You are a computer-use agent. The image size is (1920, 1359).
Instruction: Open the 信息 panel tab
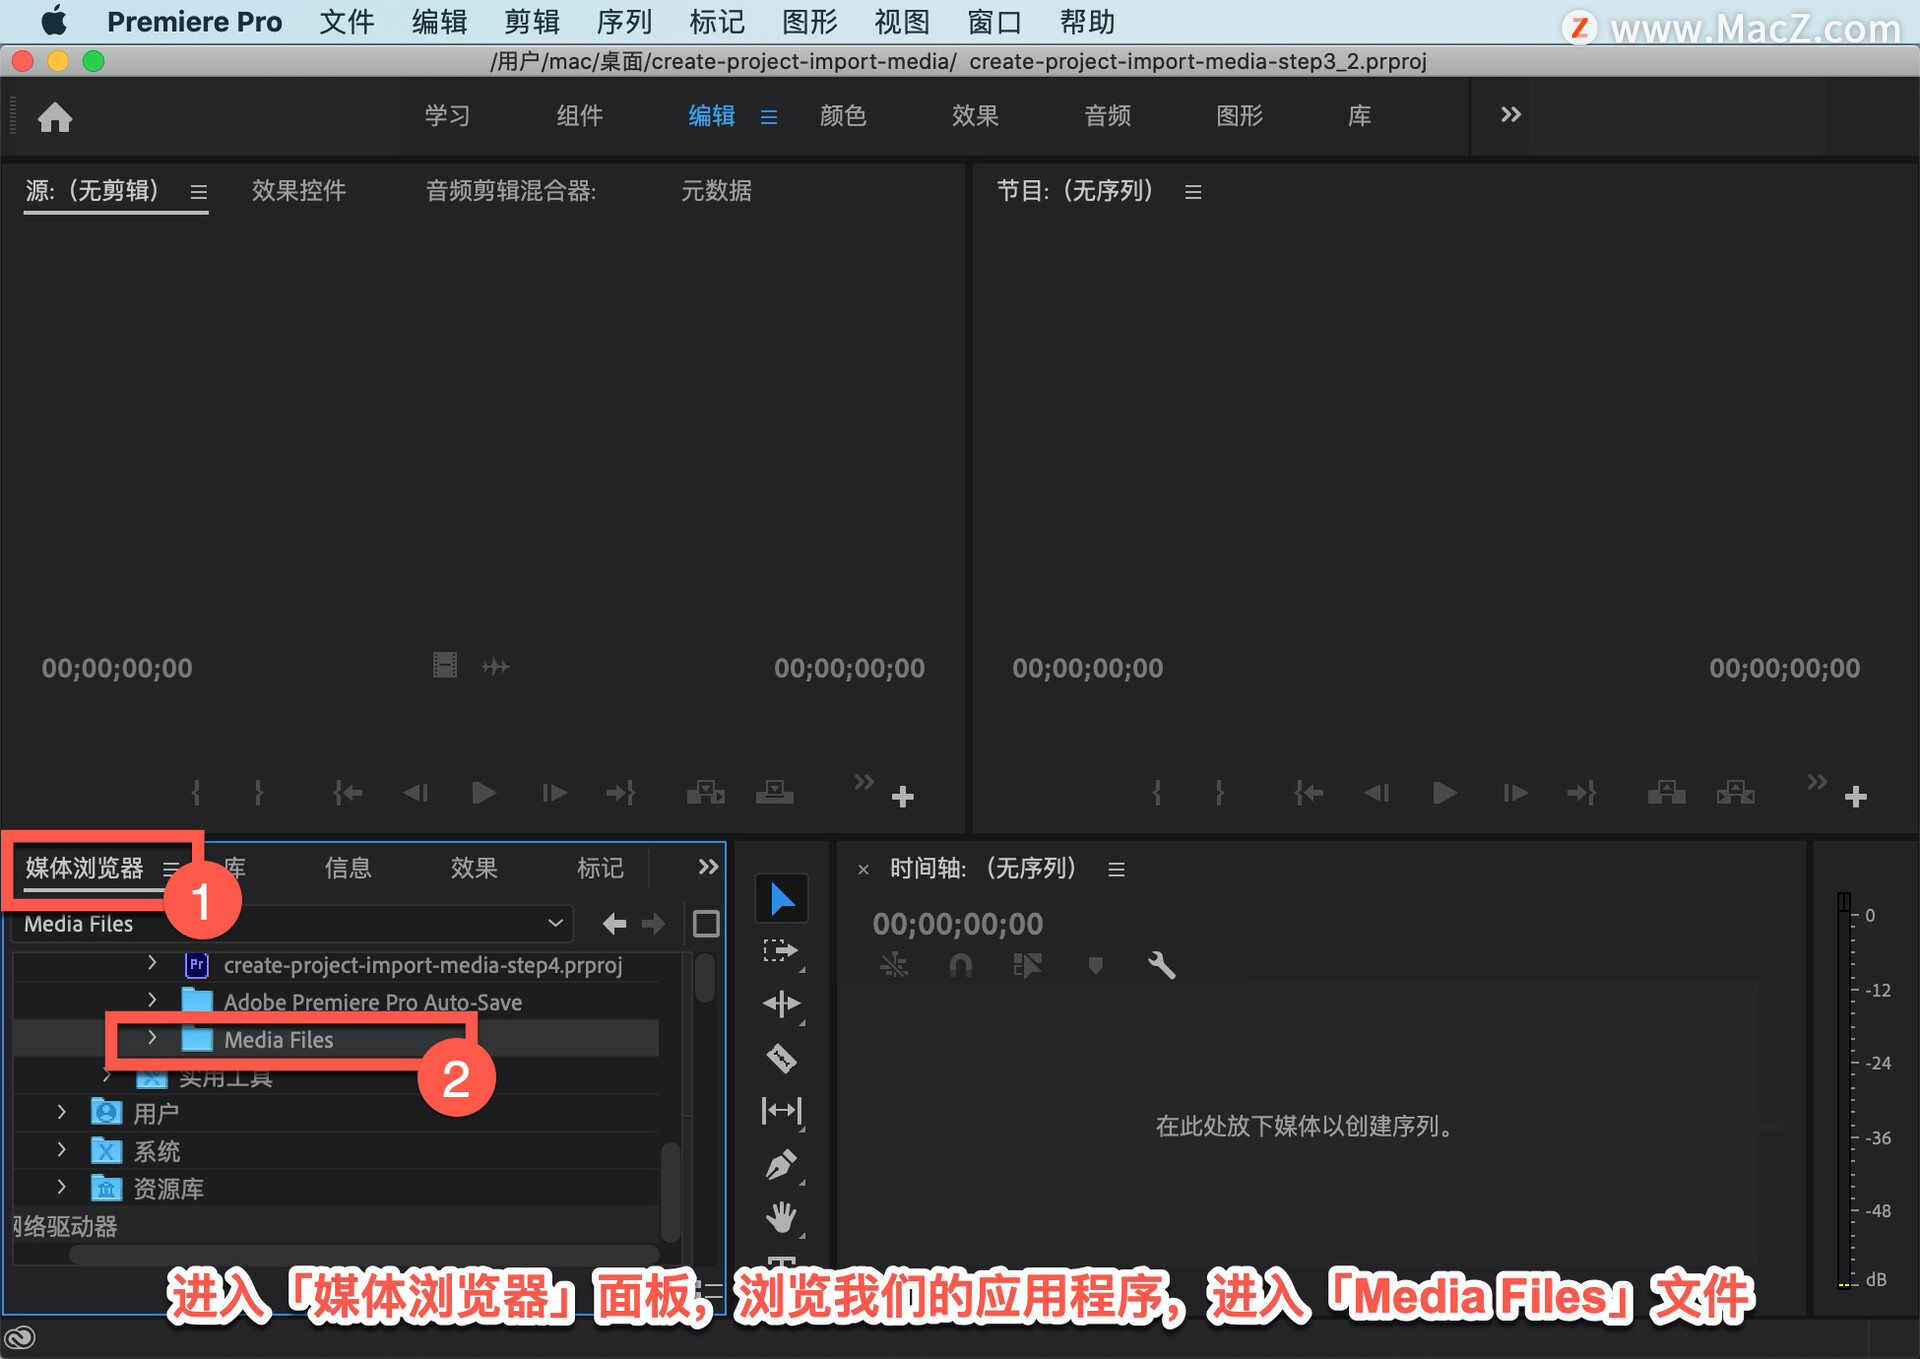point(347,868)
